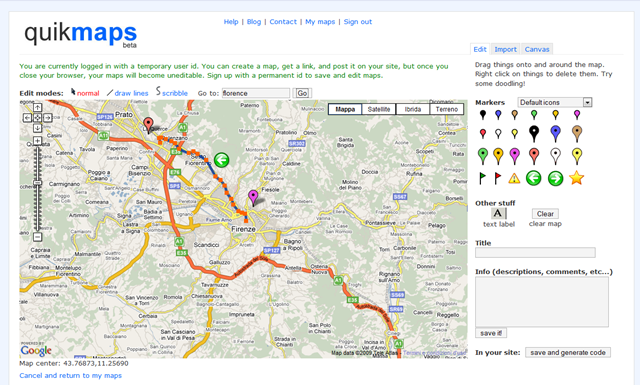Focus the Title input field
Image resolution: width=640 pixels, height=385 pixels.
[x=535, y=252]
